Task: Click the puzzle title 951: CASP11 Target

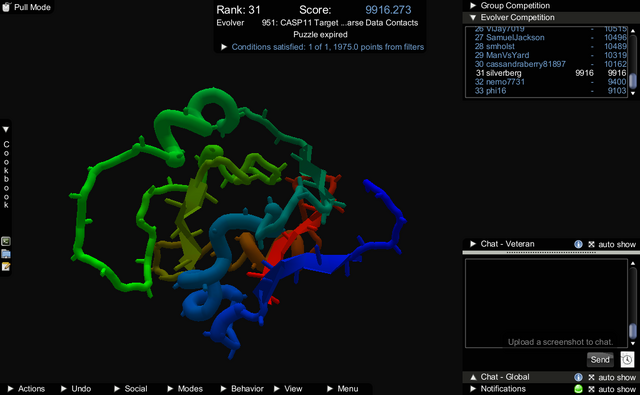Action: click(x=340, y=23)
